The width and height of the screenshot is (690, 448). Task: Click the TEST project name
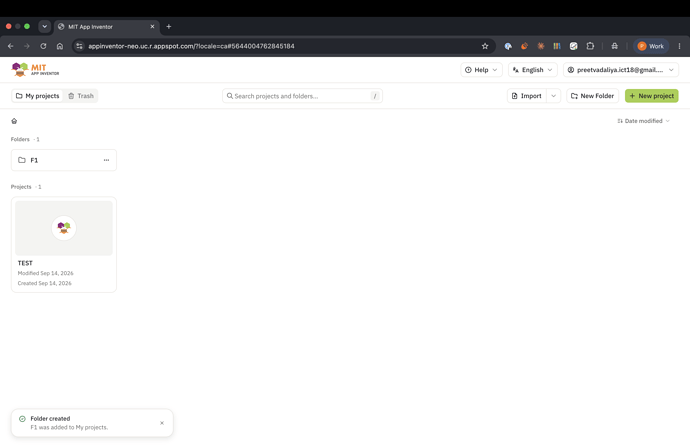point(25,263)
